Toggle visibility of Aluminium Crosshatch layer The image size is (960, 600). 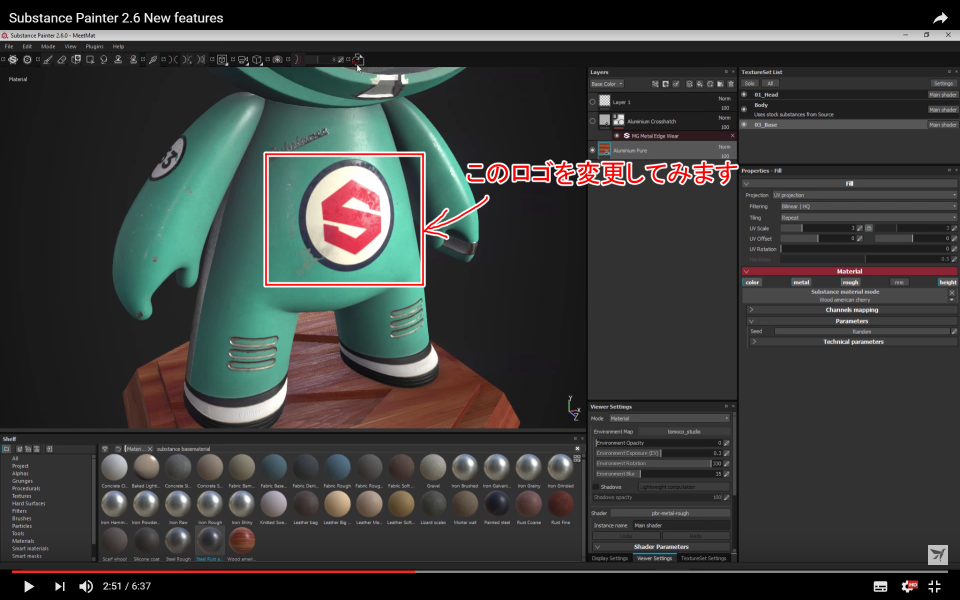click(x=592, y=121)
